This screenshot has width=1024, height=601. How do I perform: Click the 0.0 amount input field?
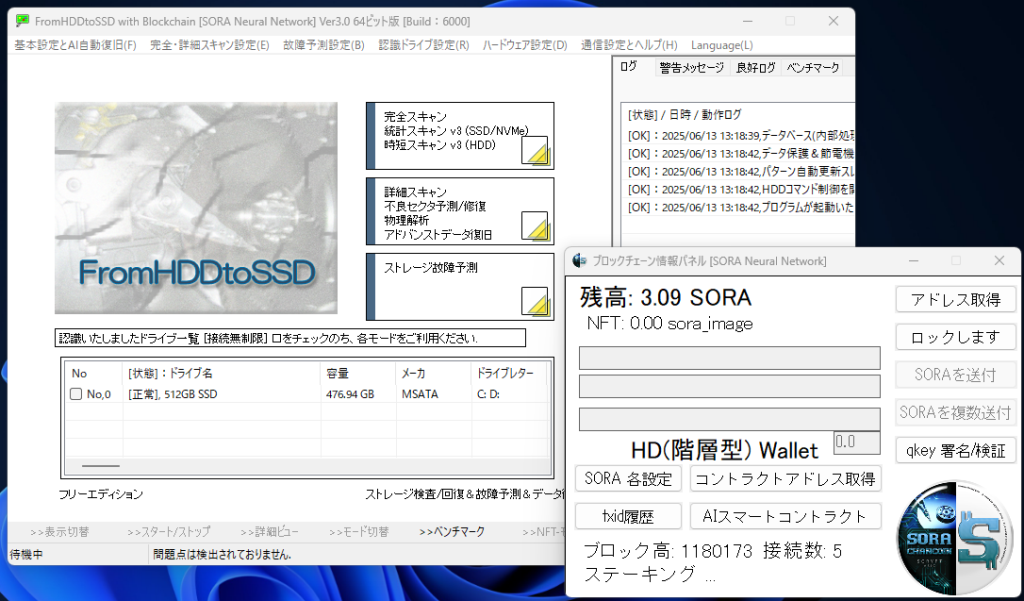[857, 442]
